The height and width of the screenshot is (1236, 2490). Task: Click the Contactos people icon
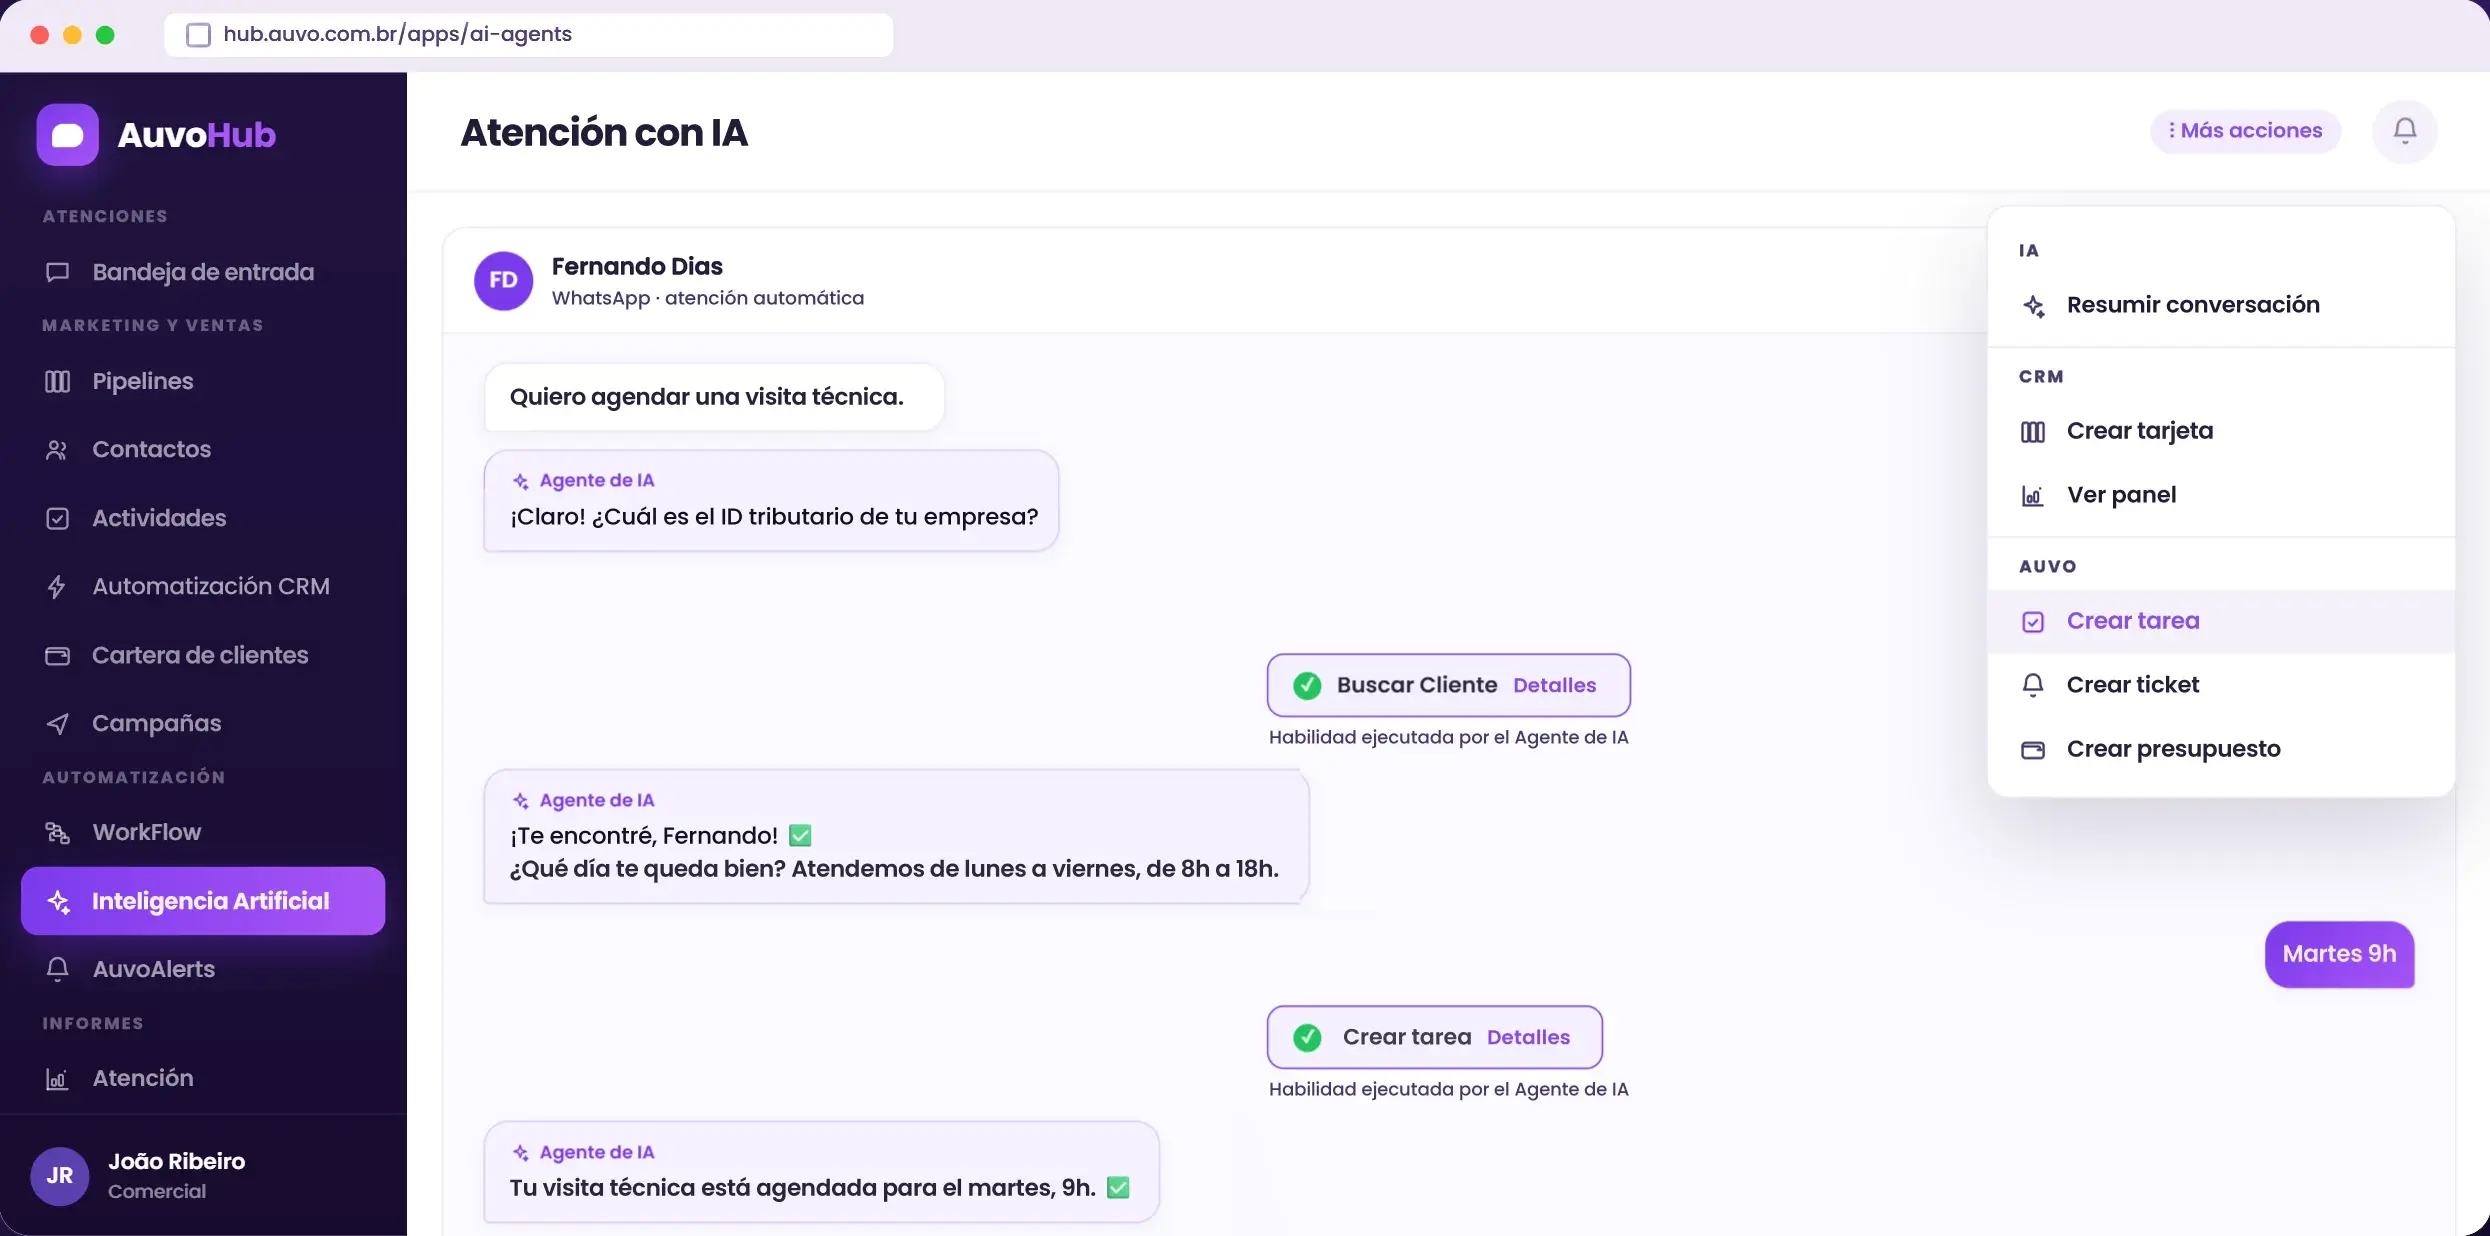[x=57, y=450]
